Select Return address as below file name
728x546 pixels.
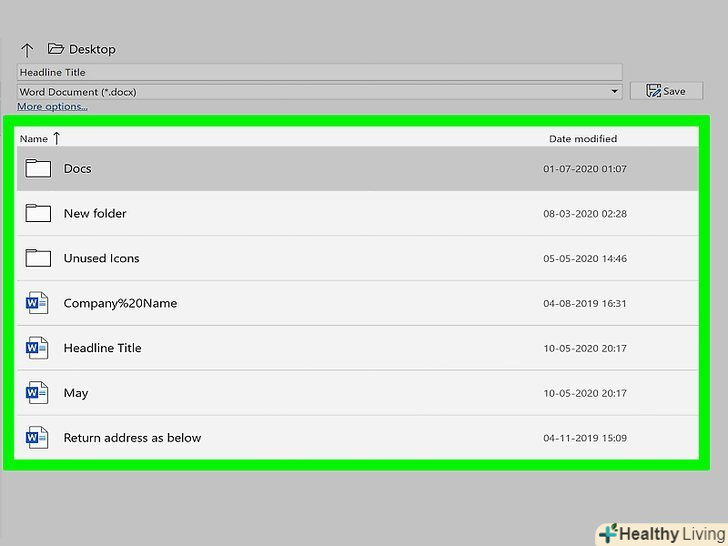point(132,438)
